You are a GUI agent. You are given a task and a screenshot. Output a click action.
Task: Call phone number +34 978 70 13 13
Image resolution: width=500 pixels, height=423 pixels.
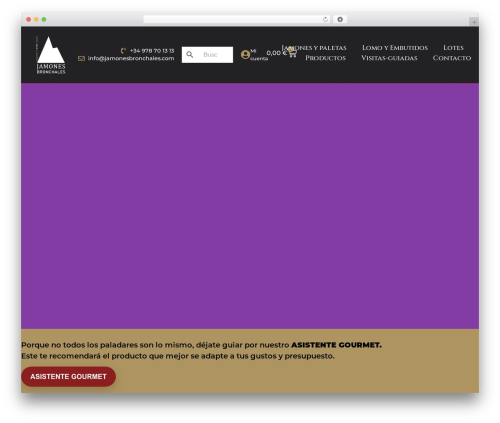click(152, 51)
